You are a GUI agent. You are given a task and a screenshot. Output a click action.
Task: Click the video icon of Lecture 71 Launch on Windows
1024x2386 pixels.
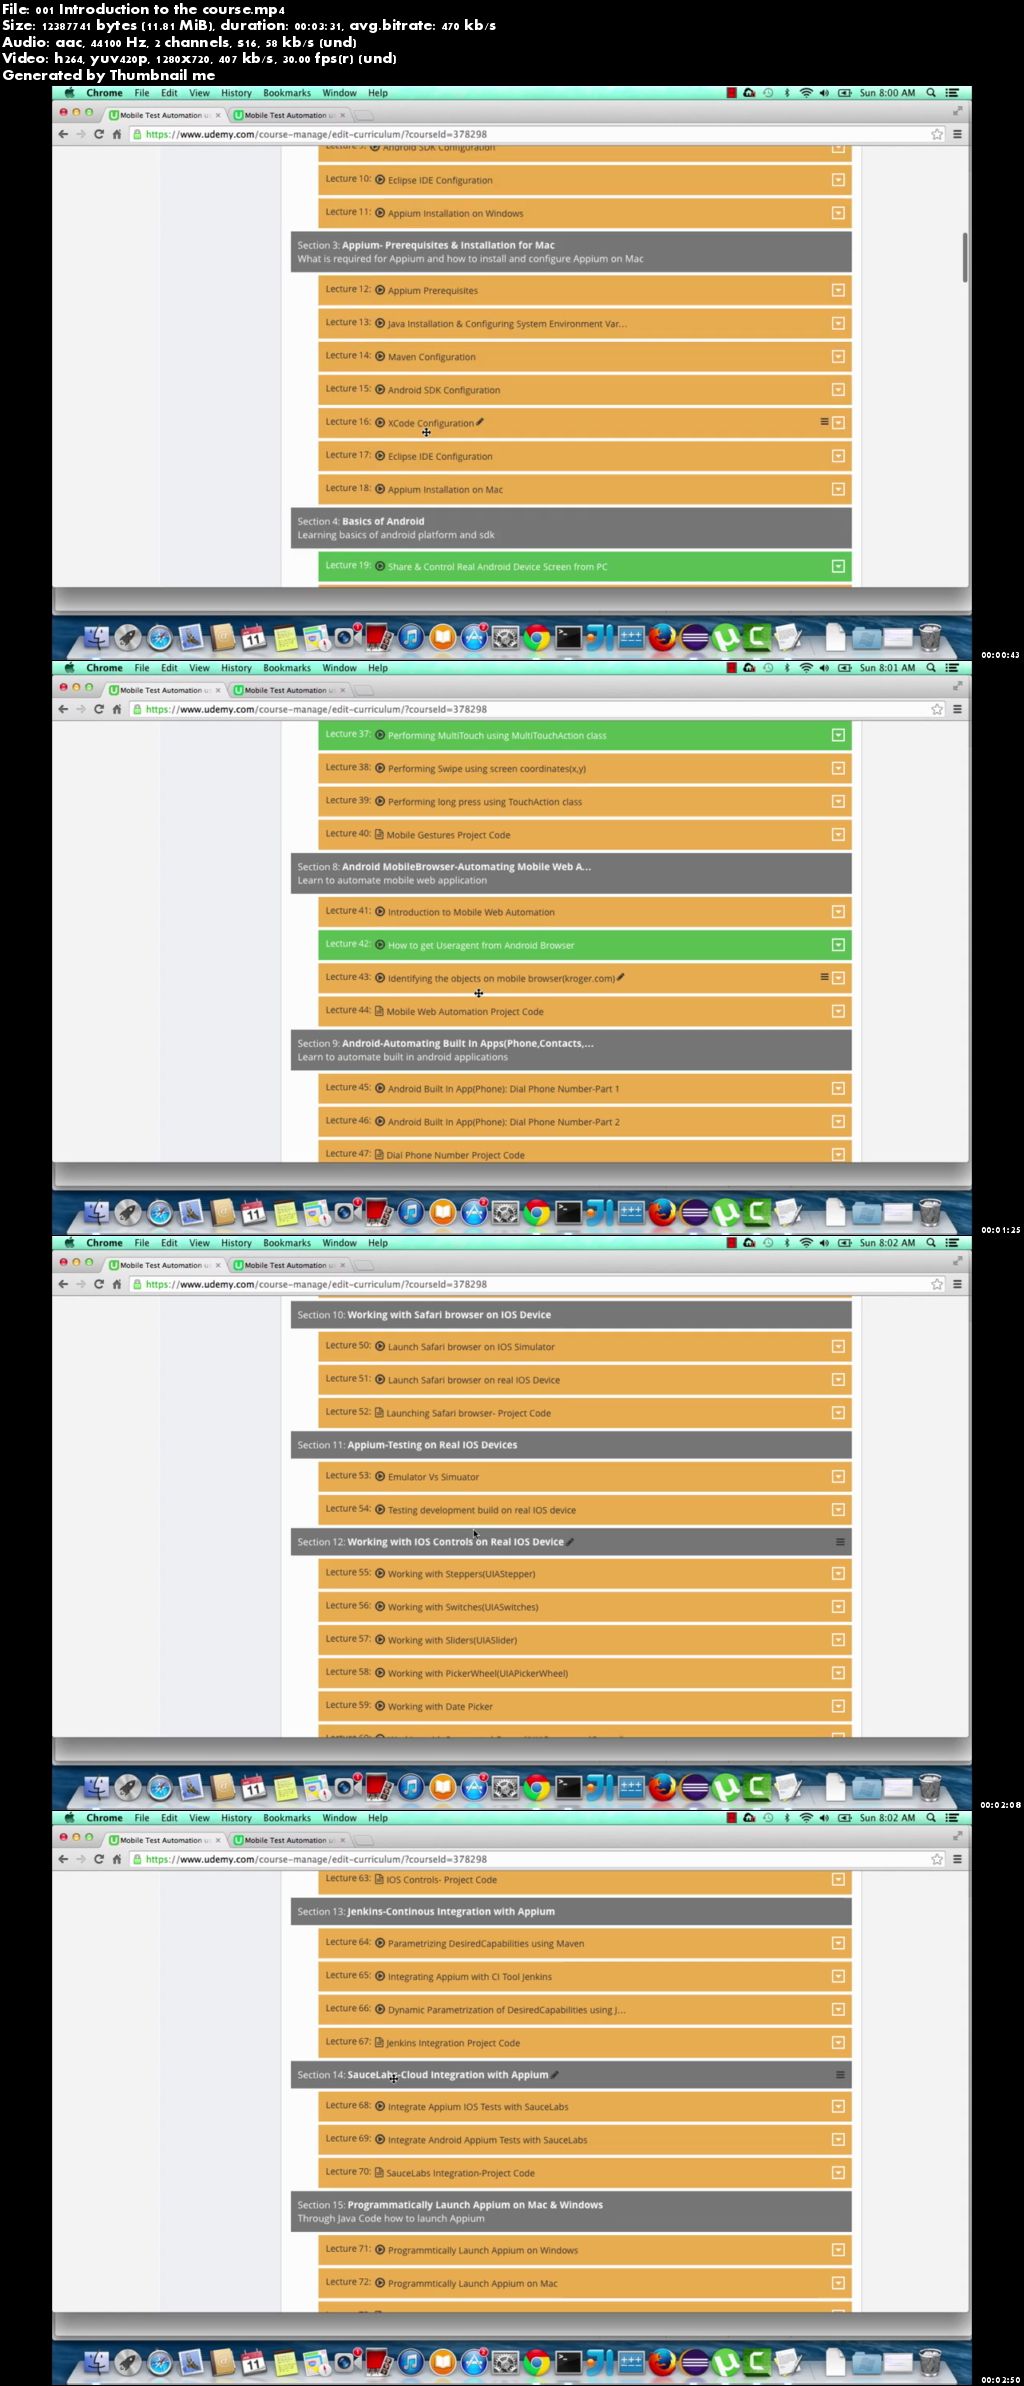tap(380, 2250)
